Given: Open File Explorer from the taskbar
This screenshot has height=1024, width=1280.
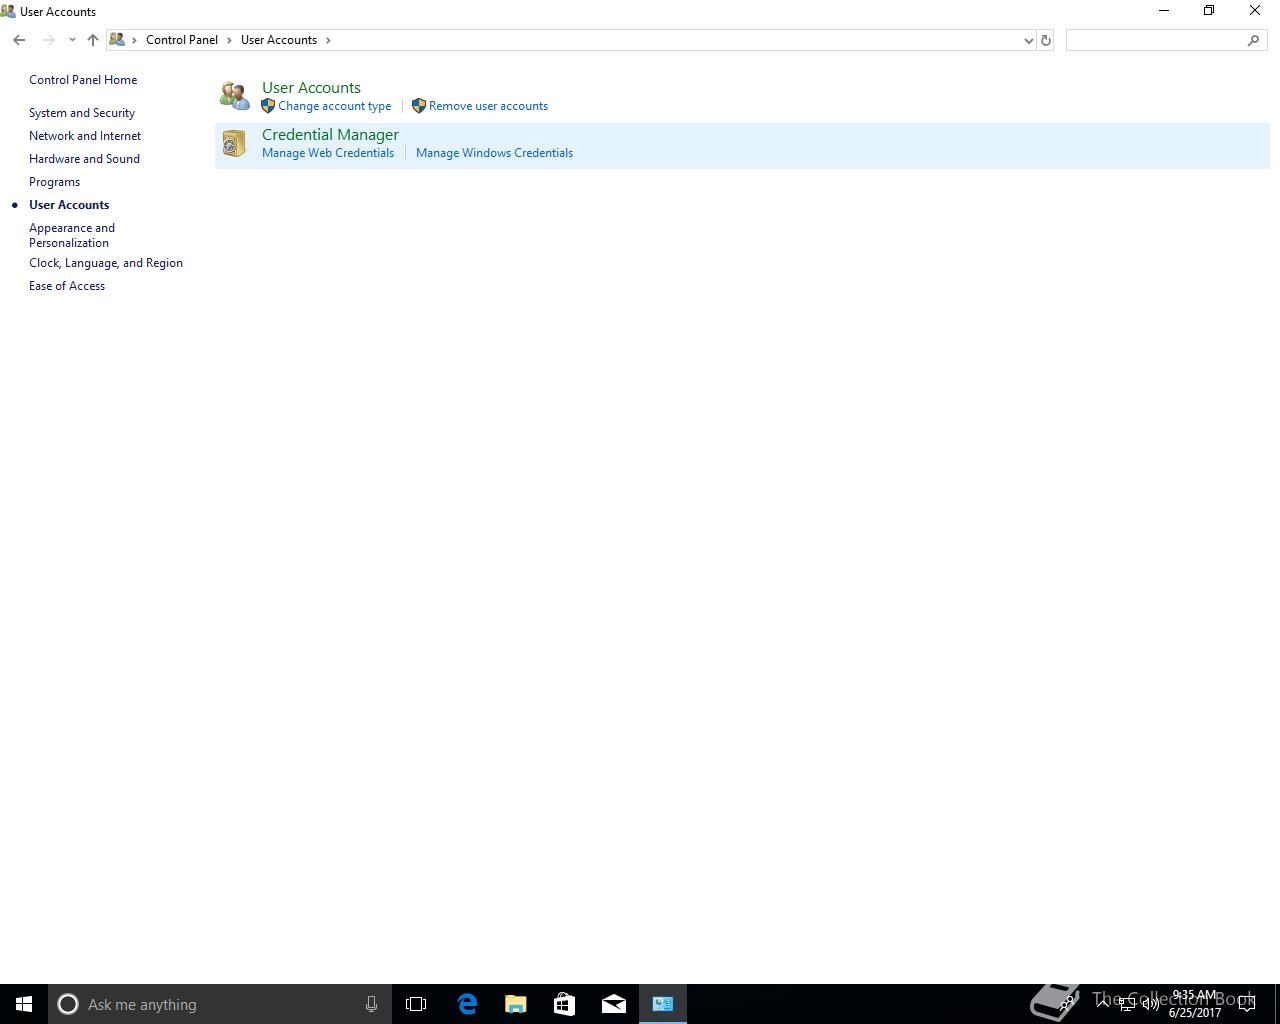Looking at the screenshot, I should (516, 1004).
